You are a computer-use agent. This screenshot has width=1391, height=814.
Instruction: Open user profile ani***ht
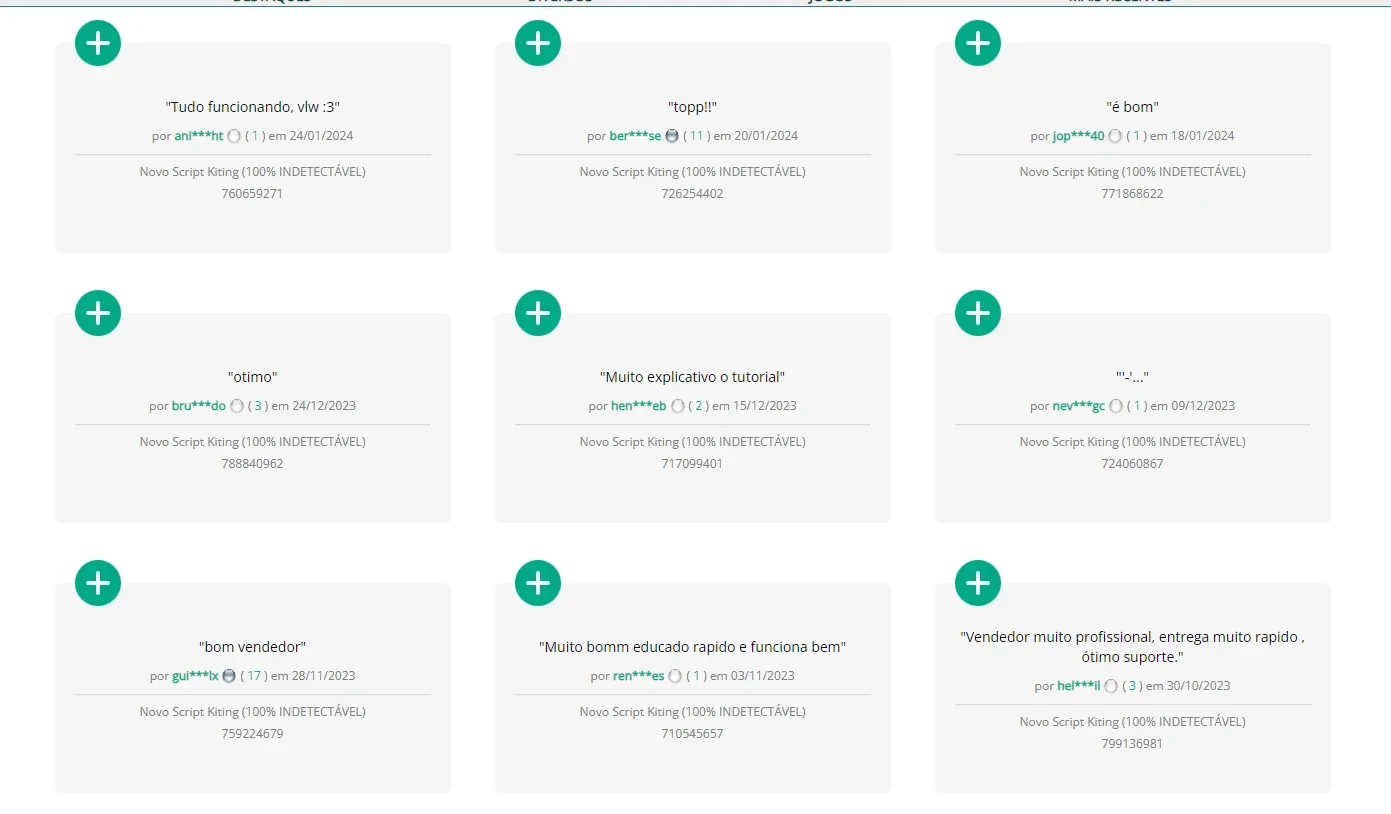(x=199, y=136)
